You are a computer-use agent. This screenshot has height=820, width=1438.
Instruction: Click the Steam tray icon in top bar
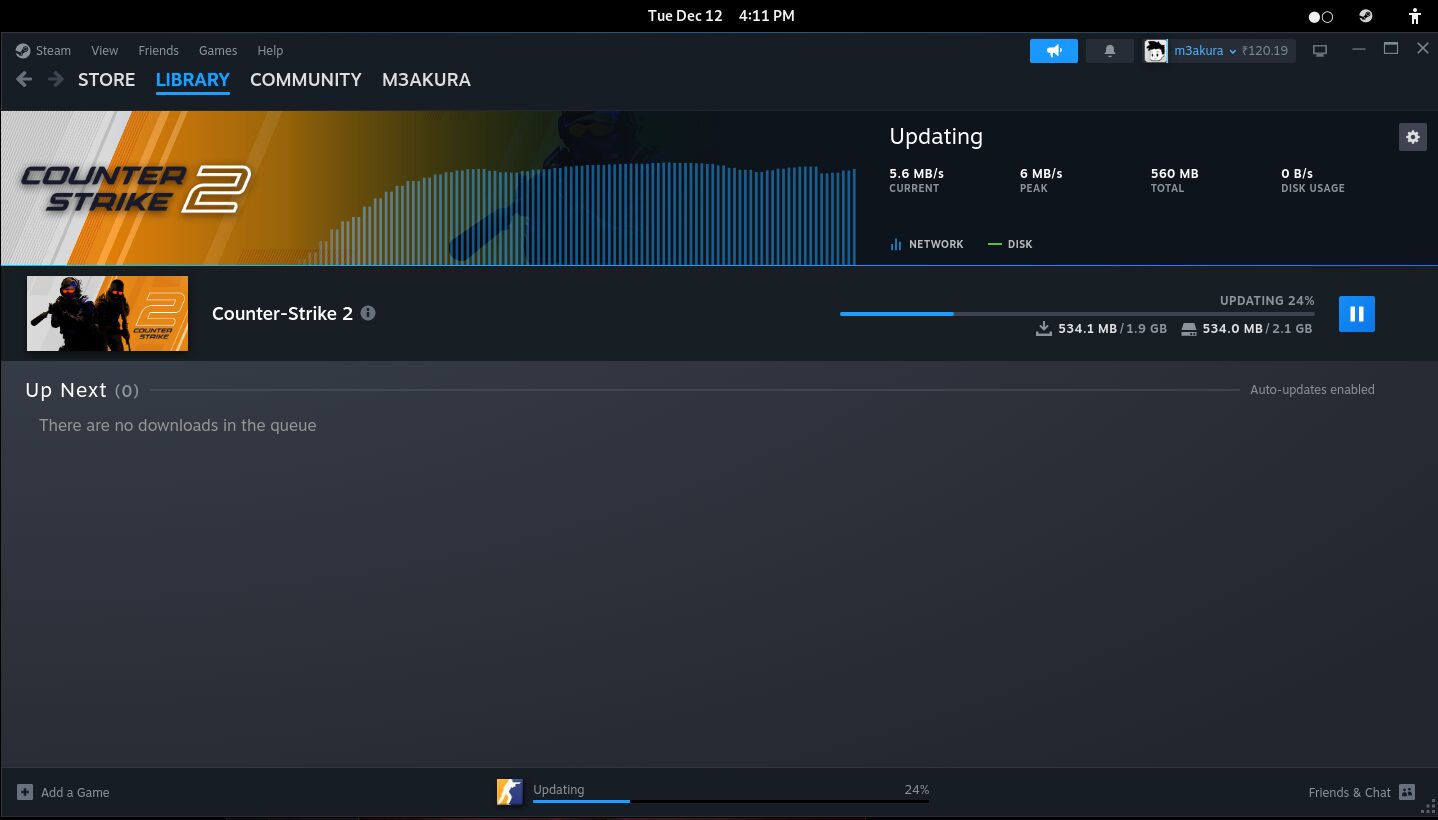pyautogui.click(x=1365, y=16)
